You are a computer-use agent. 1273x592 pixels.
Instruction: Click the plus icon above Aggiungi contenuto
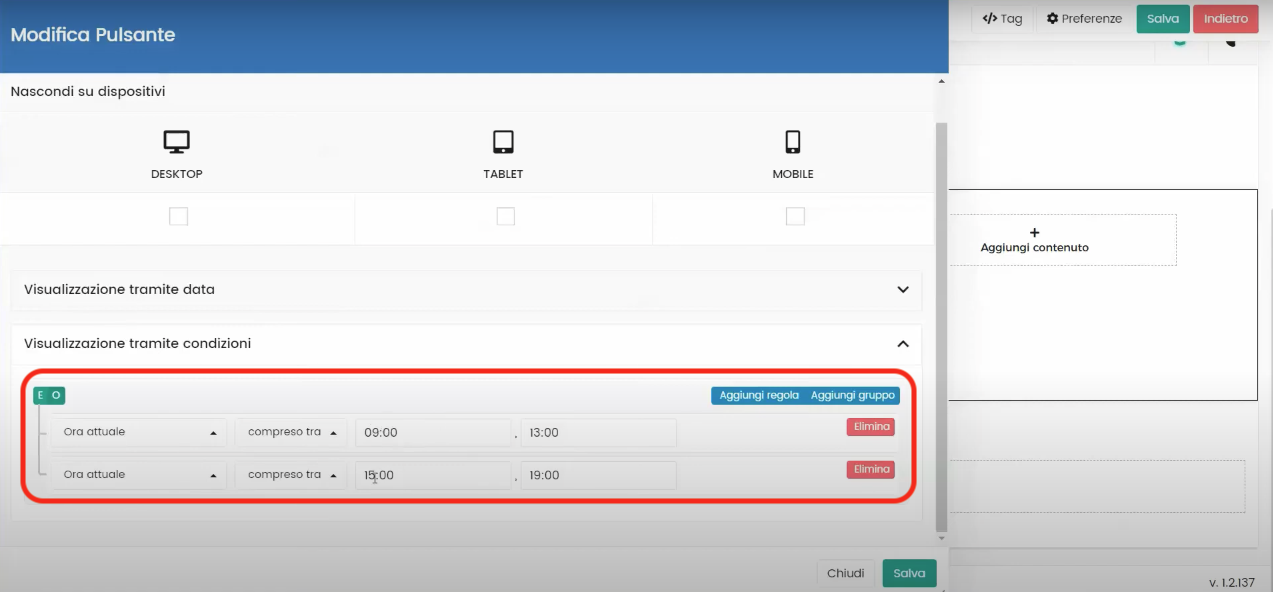coord(1034,232)
